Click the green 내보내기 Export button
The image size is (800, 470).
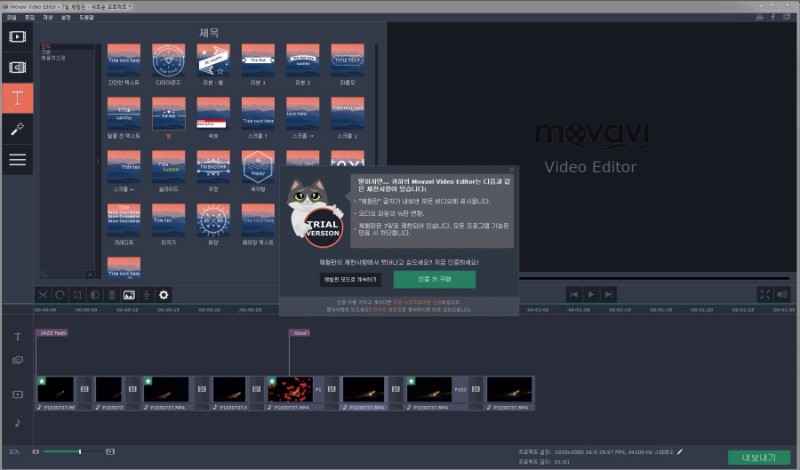coord(759,457)
